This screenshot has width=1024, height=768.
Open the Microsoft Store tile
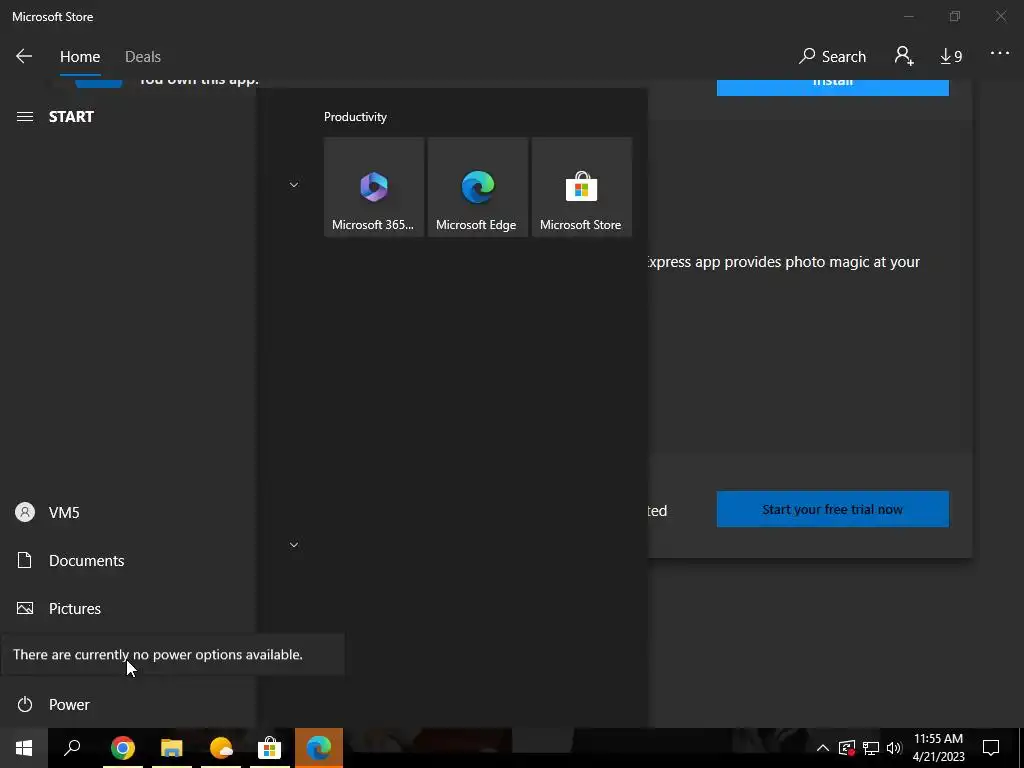(x=581, y=187)
